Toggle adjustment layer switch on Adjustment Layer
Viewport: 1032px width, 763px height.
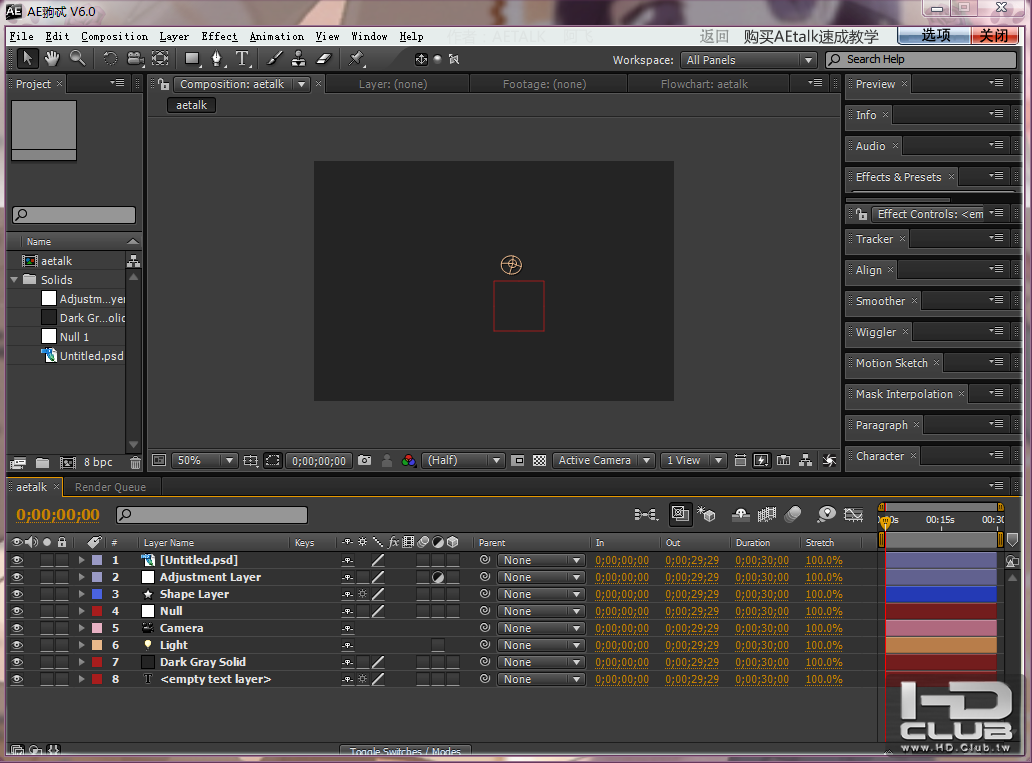tap(438, 577)
